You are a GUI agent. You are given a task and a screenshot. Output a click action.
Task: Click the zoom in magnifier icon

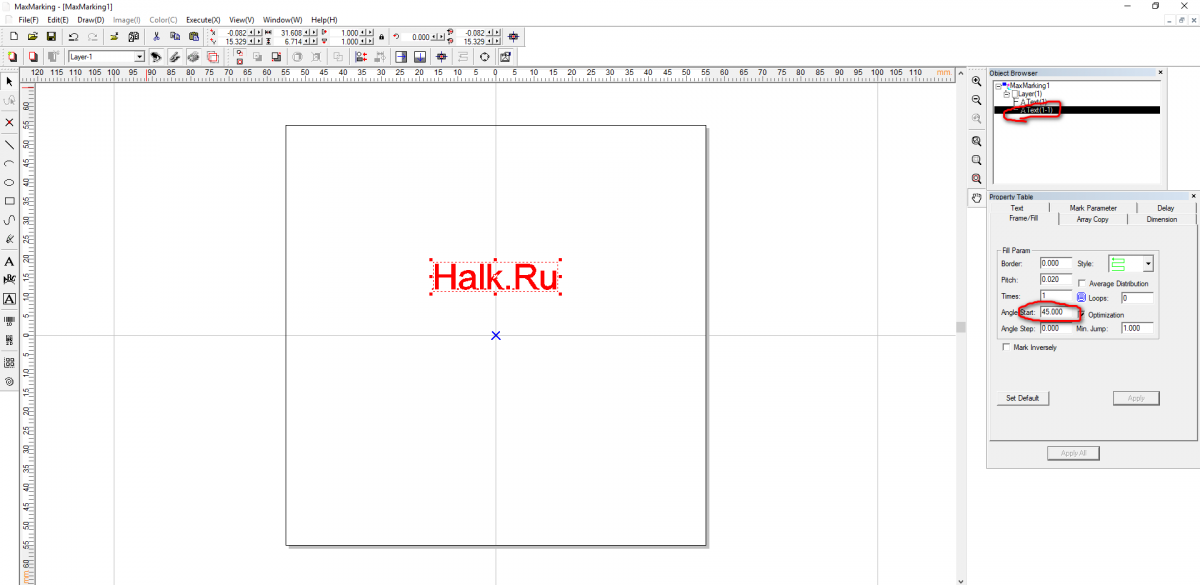pos(976,81)
